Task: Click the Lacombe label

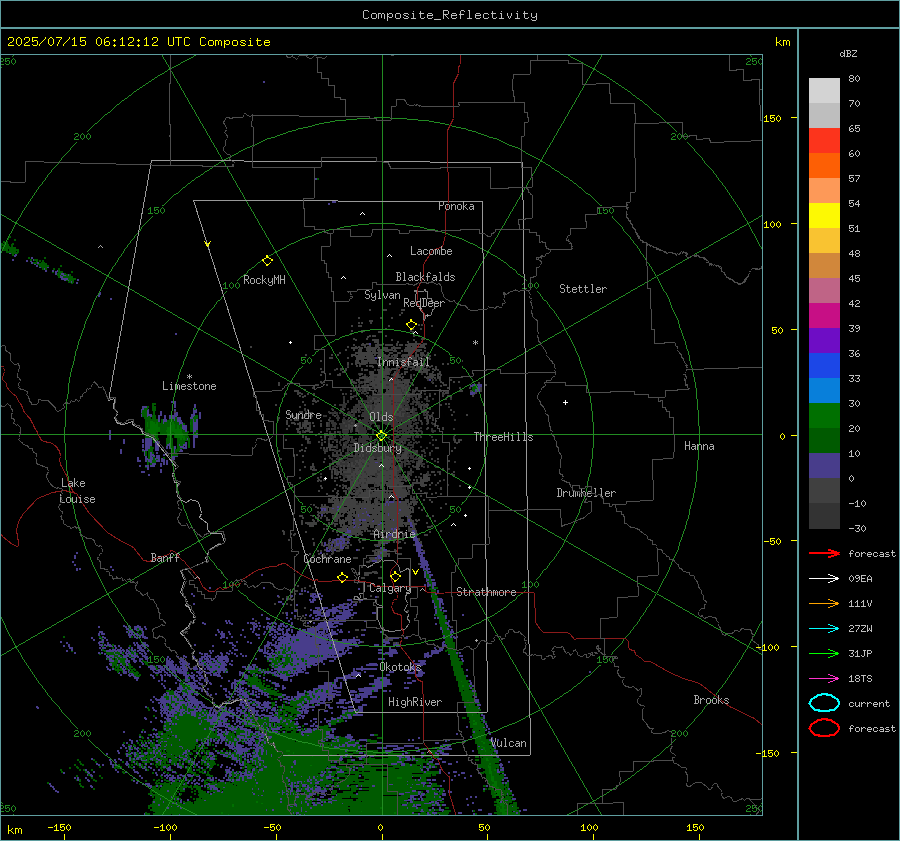Action: (x=431, y=251)
